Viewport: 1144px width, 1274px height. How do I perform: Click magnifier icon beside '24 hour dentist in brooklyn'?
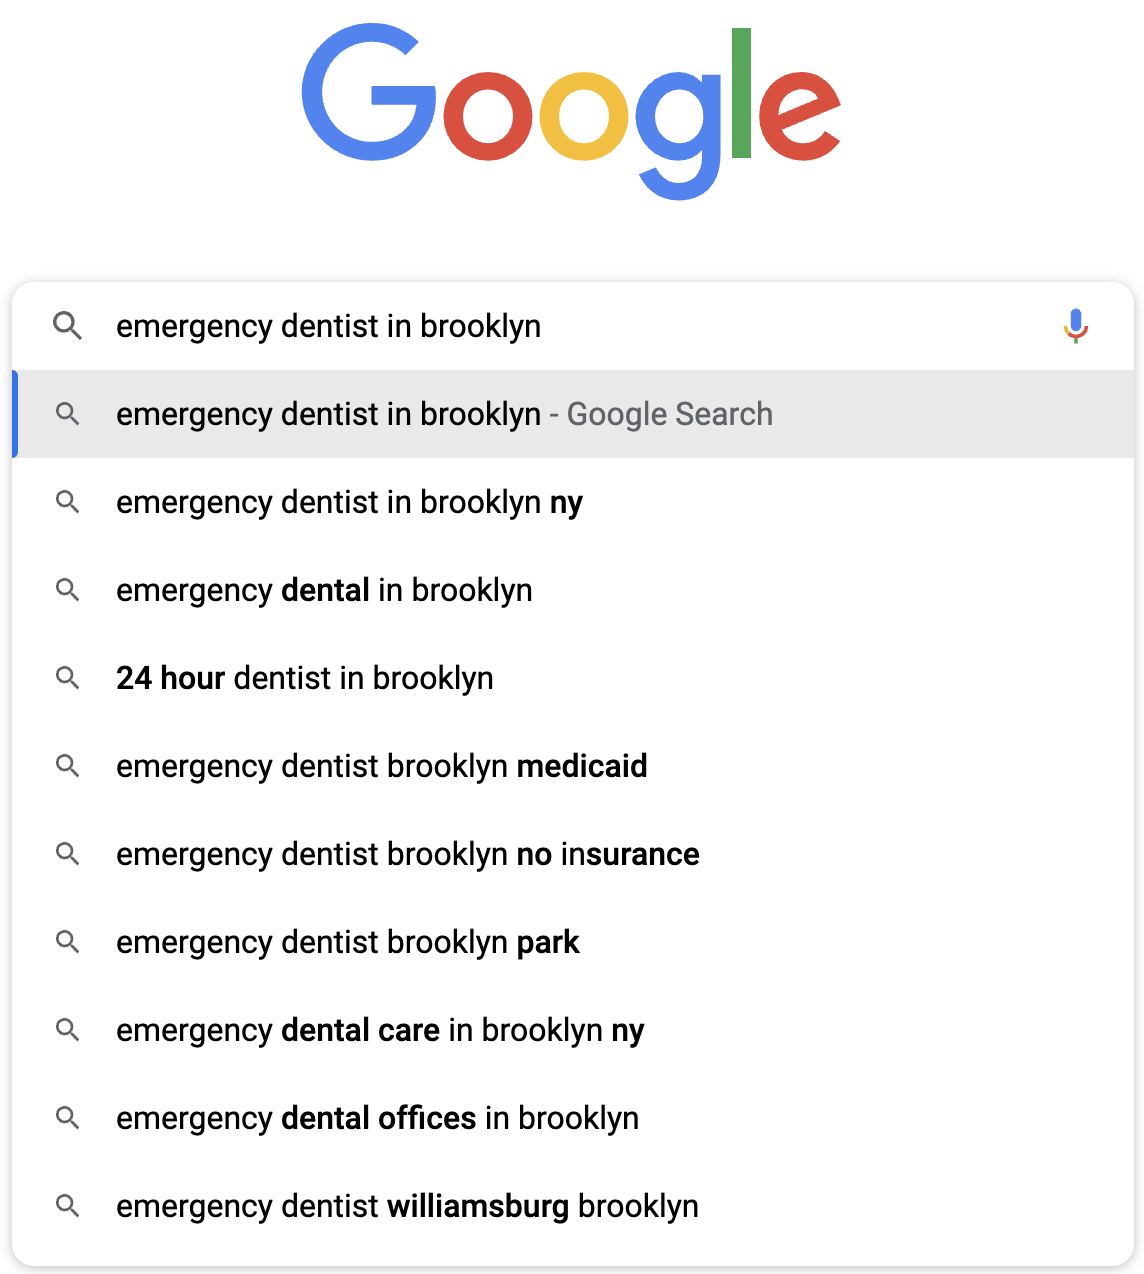click(x=68, y=678)
